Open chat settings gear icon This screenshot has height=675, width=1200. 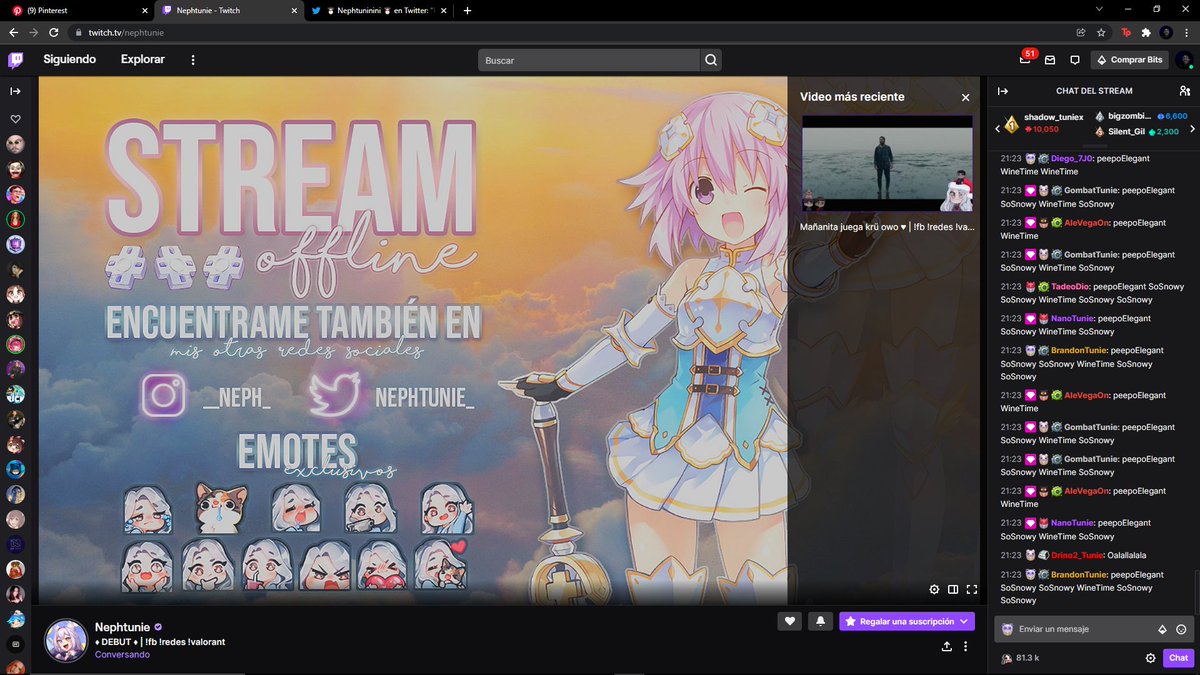click(x=1150, y=658)
